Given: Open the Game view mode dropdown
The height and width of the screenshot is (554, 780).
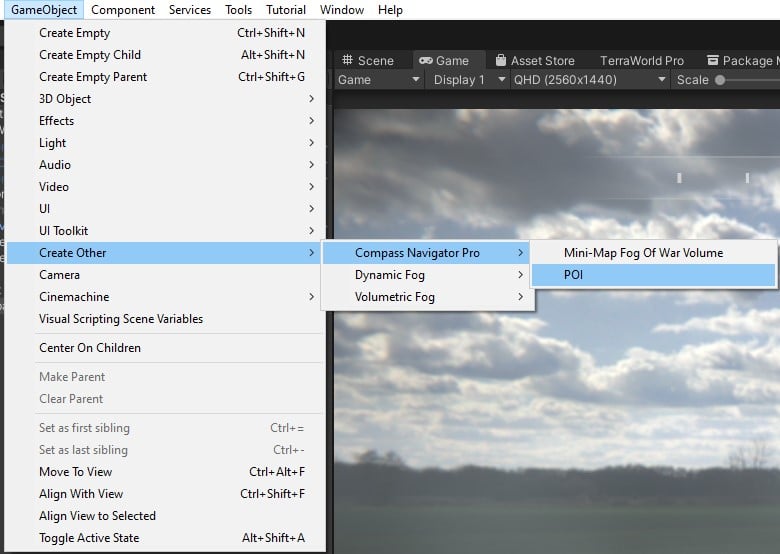Looking at the screenshot, I should tap(378, 80).
